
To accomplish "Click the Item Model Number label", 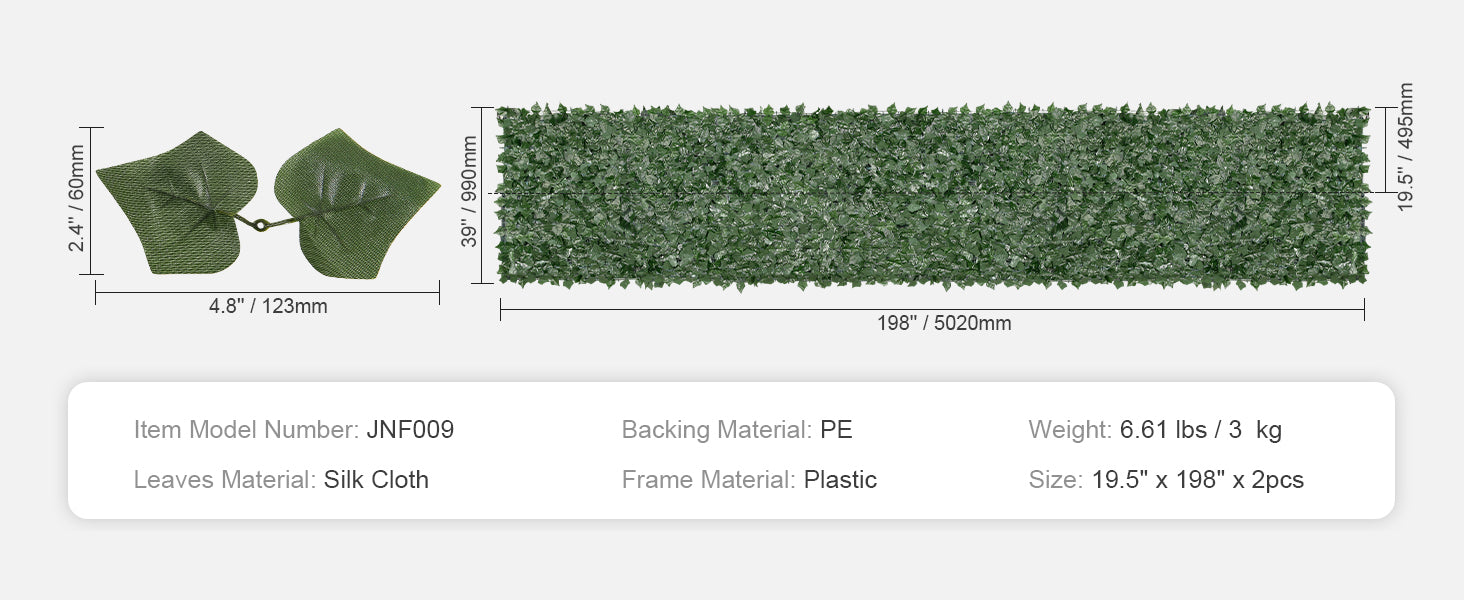I will click(246, 430).
